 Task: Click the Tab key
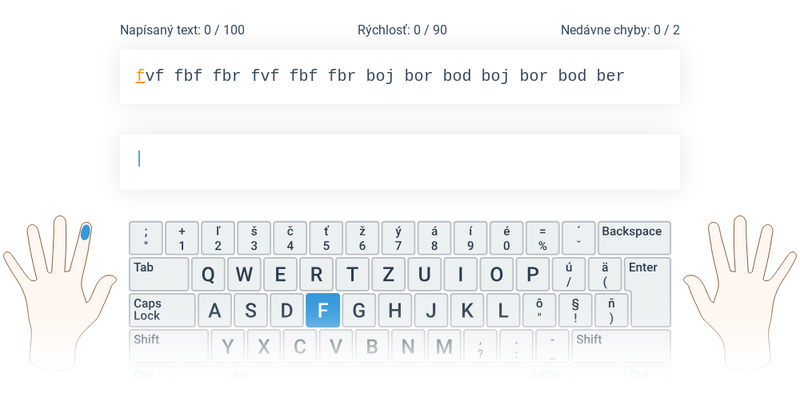coord(159,274)
